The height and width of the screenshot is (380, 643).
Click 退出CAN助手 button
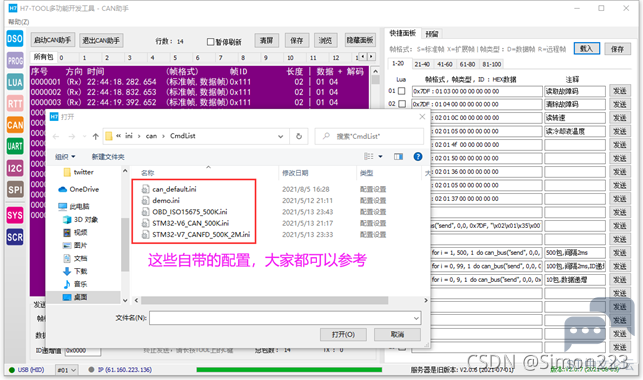click(101, 40)
